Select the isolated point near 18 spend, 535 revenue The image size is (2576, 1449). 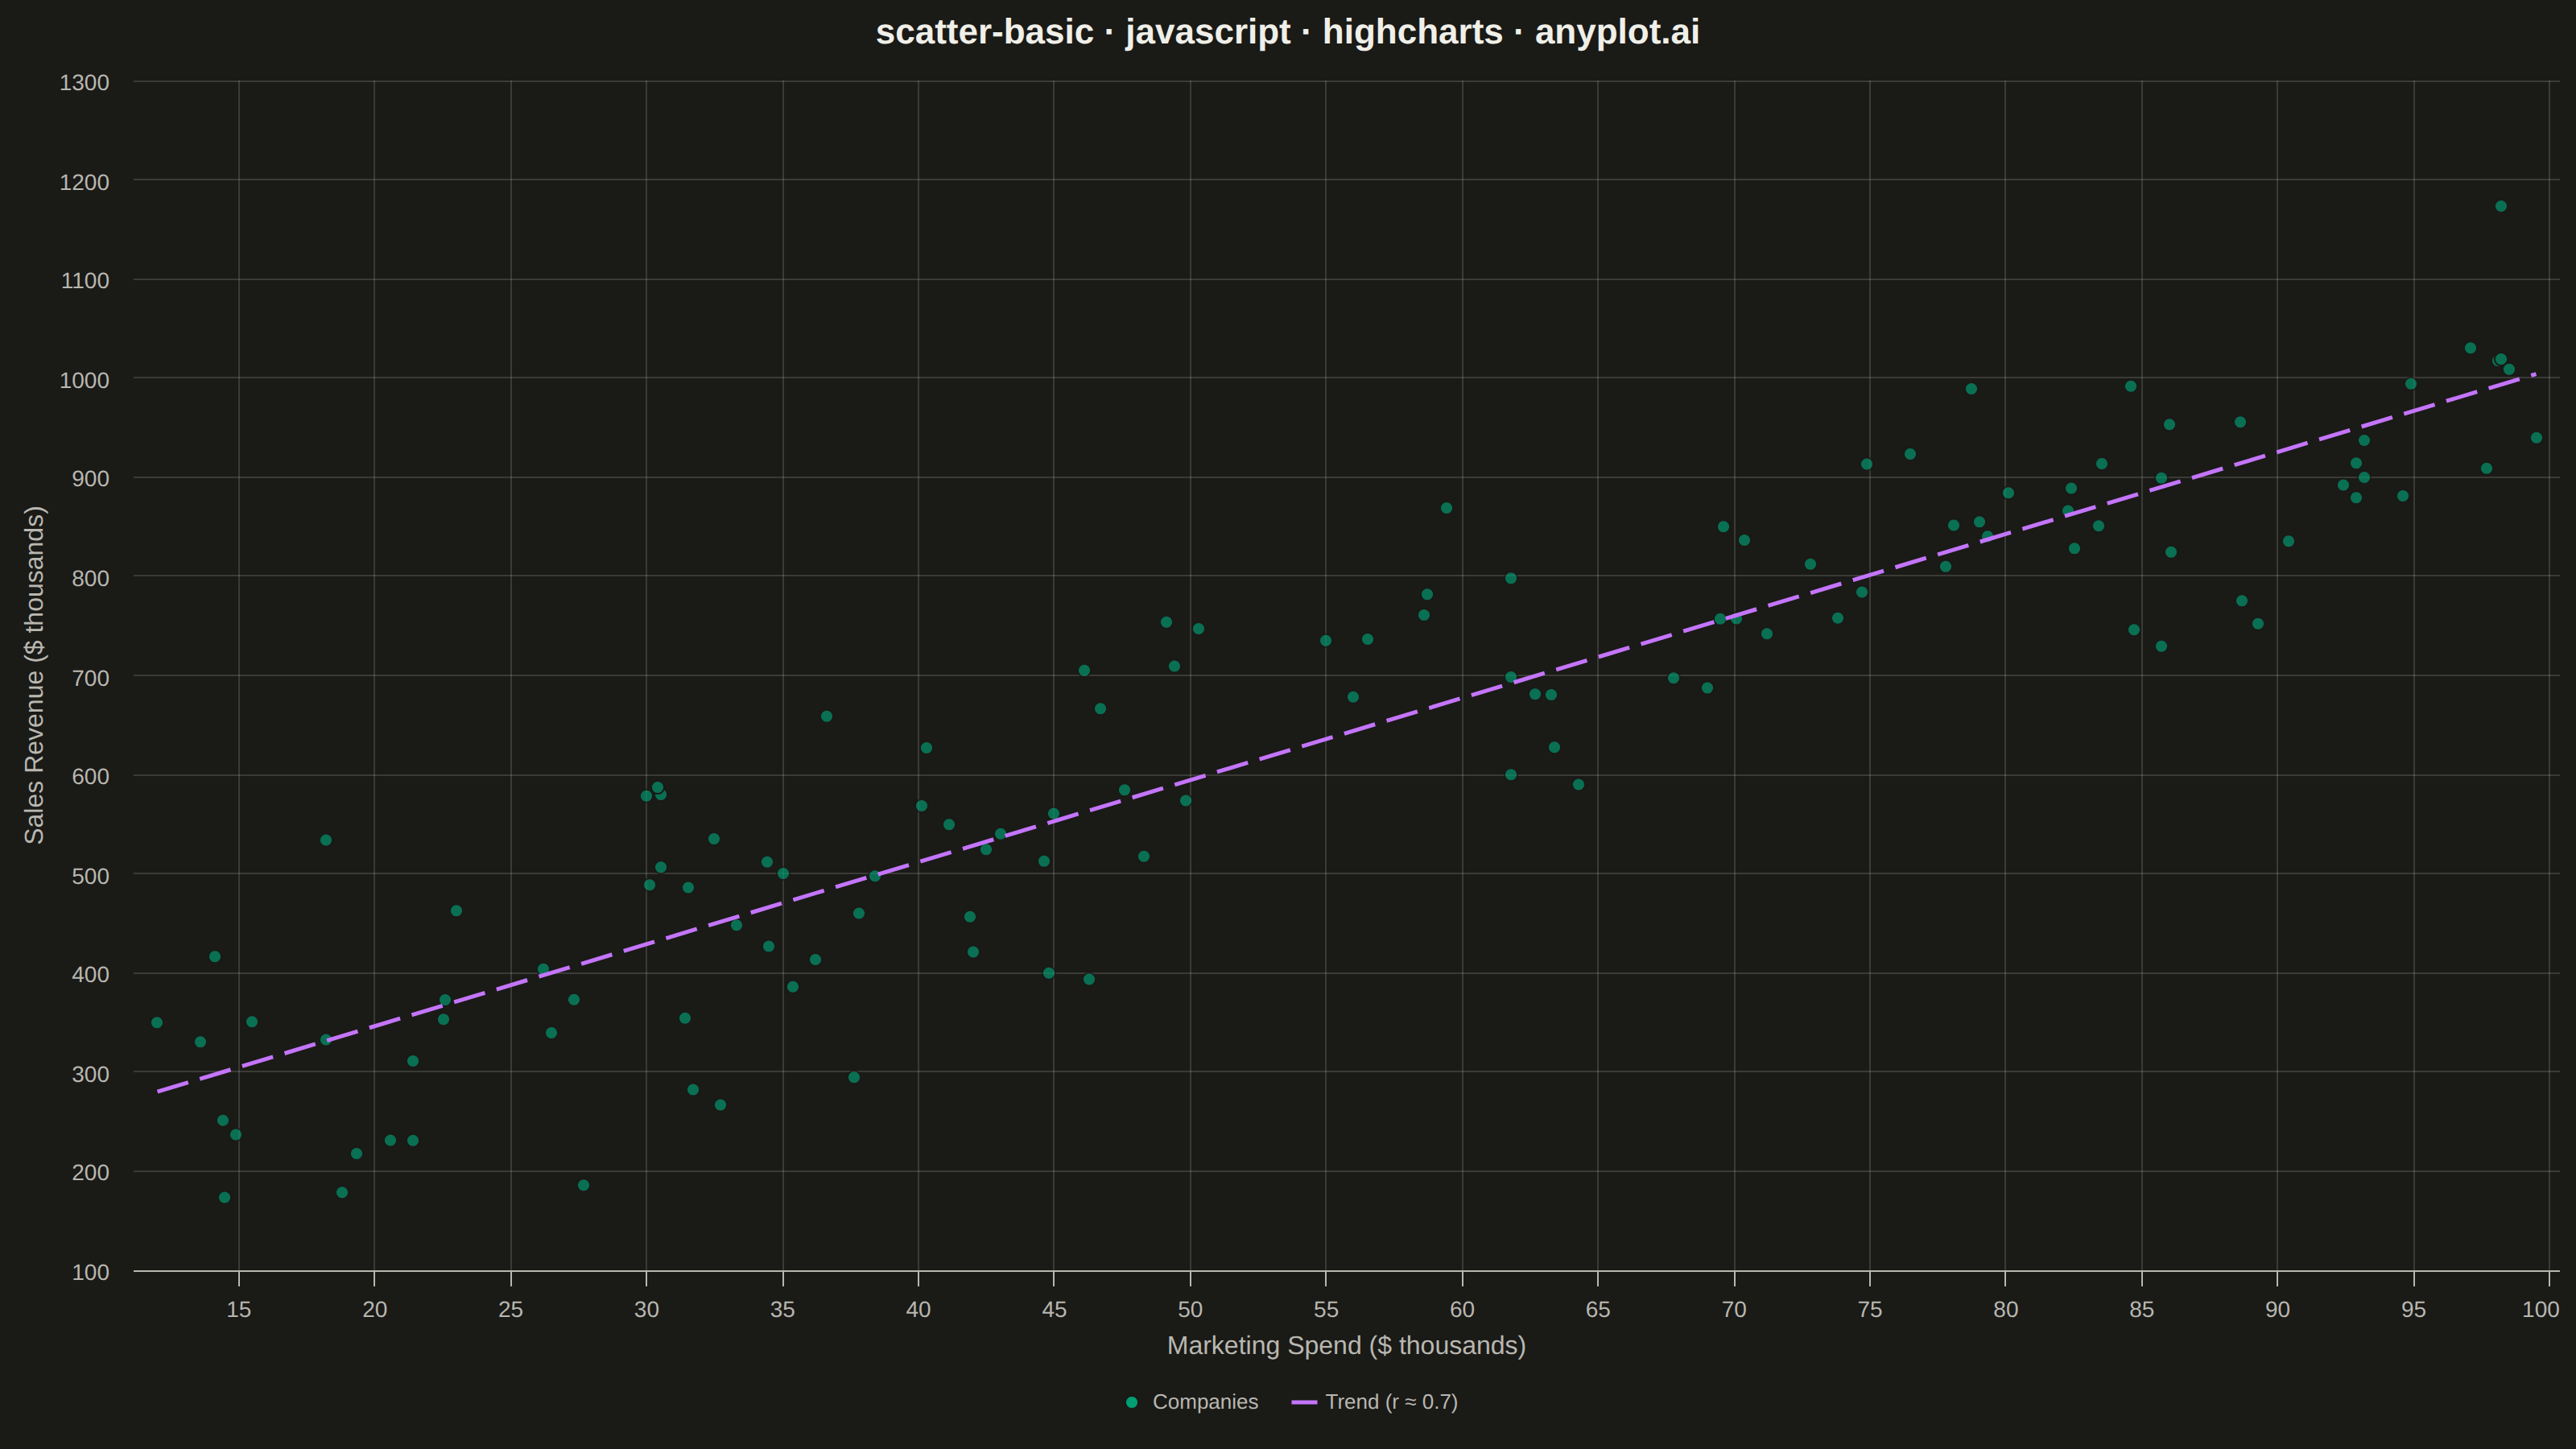(325, 840)
